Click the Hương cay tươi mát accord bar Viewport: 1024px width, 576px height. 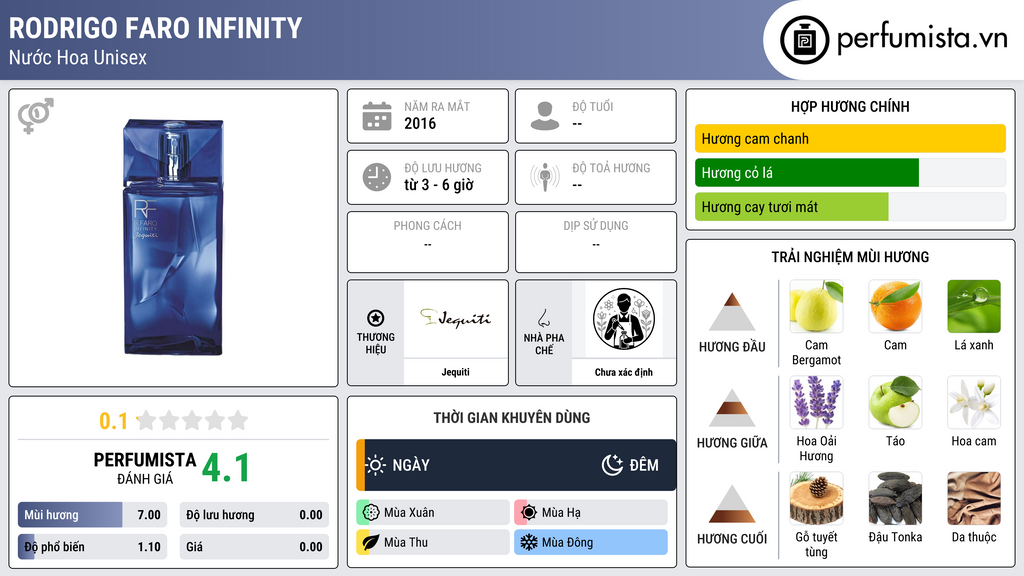point(850,207)
